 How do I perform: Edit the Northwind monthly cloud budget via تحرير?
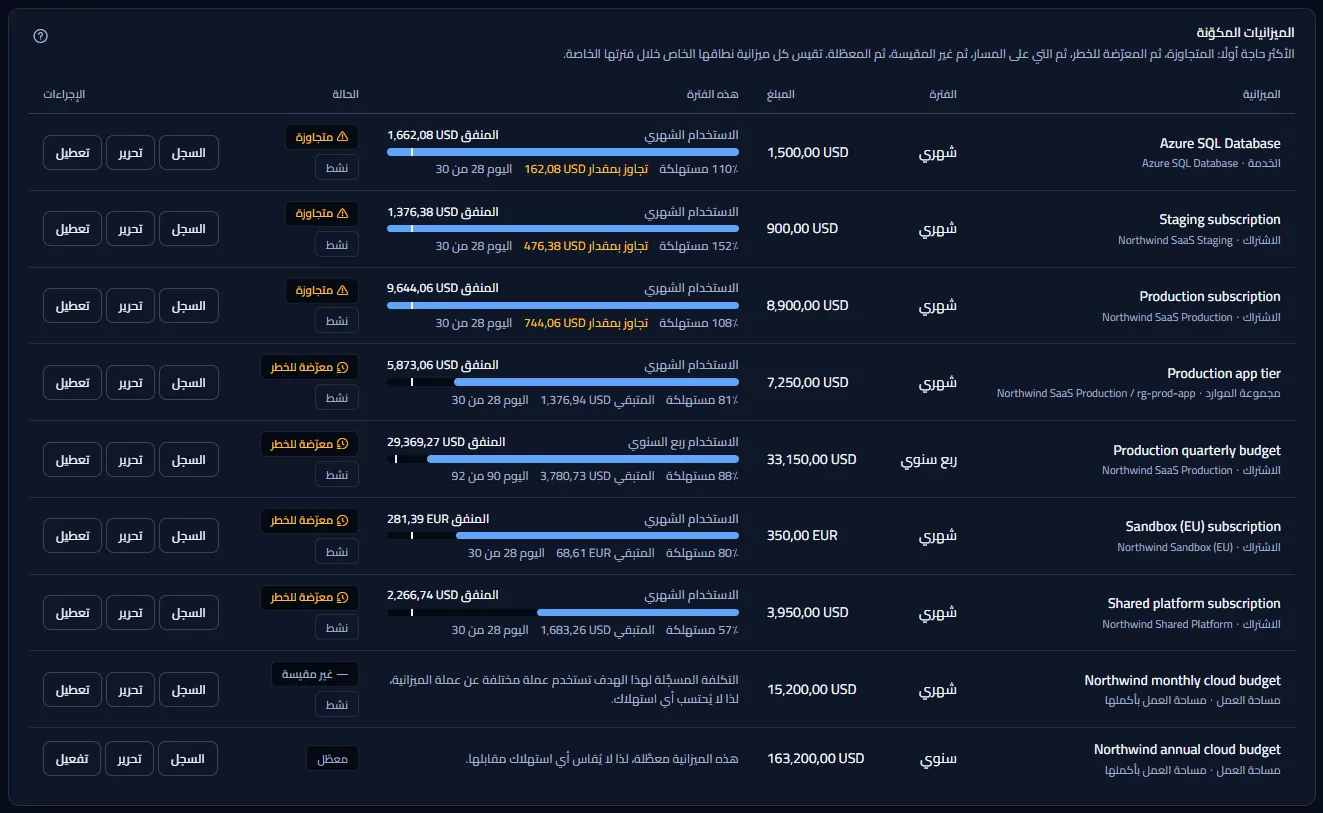point(130,690)
